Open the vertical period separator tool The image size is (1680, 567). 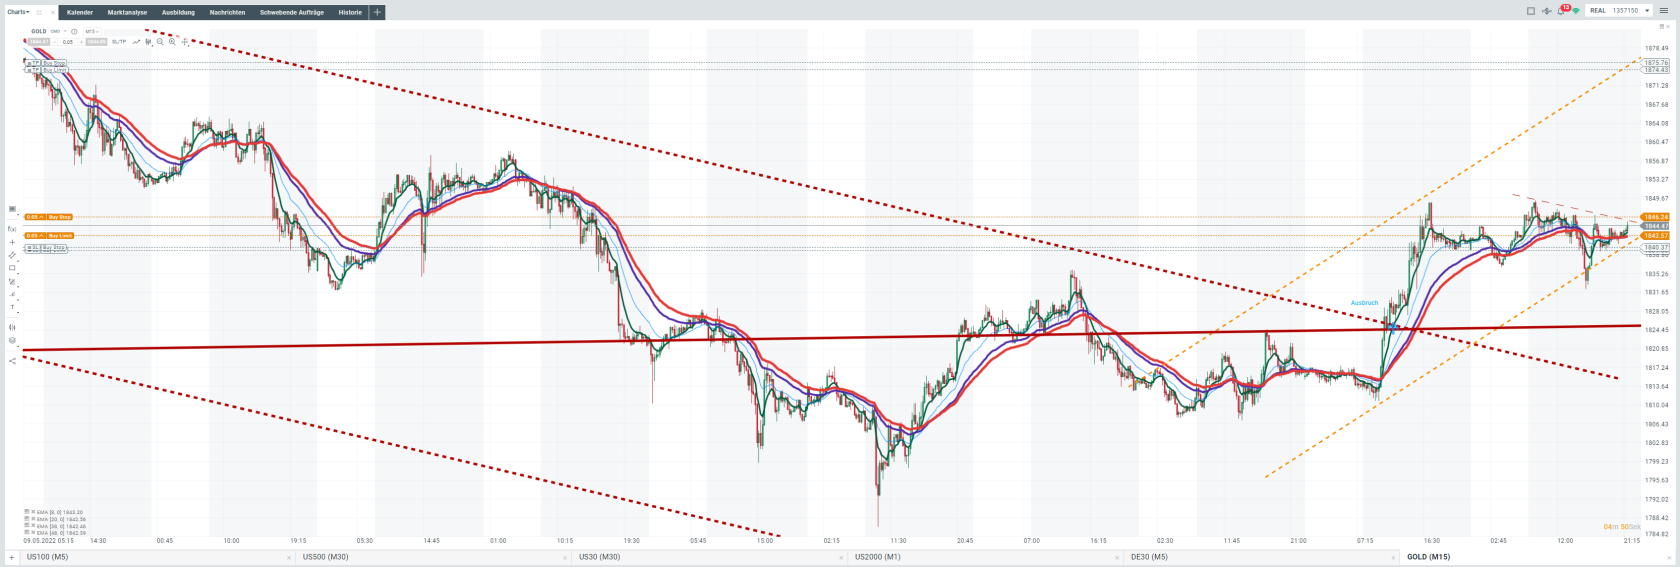click(12, 327)
